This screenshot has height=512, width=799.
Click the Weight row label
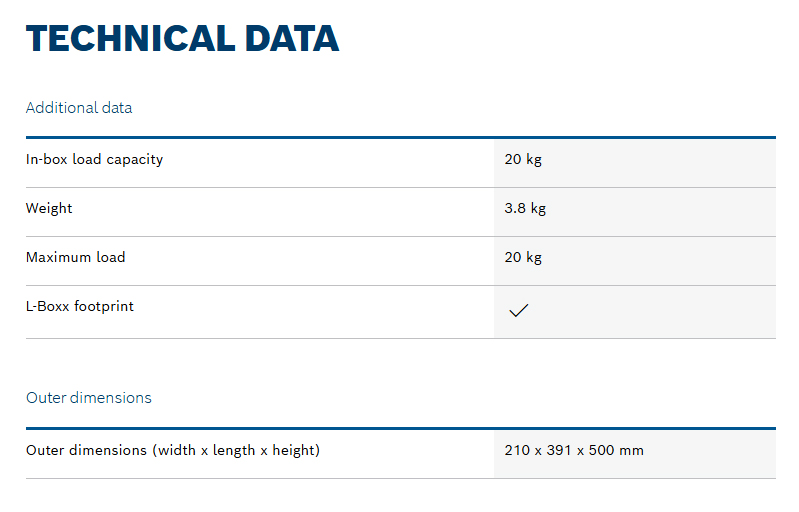(x=49, y=208)
